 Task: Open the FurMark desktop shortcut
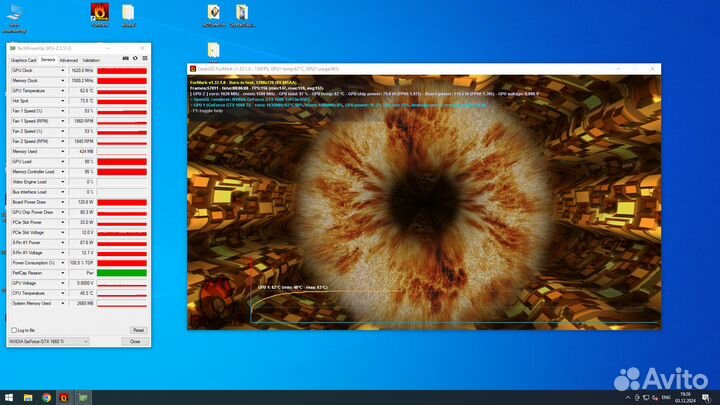(100, 13)
